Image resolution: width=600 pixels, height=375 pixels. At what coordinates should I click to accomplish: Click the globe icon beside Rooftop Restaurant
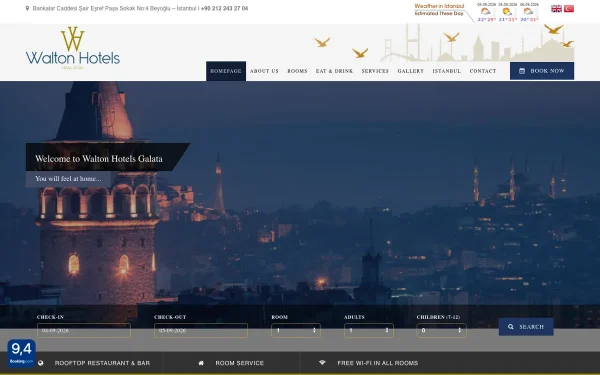coord(41,363)
